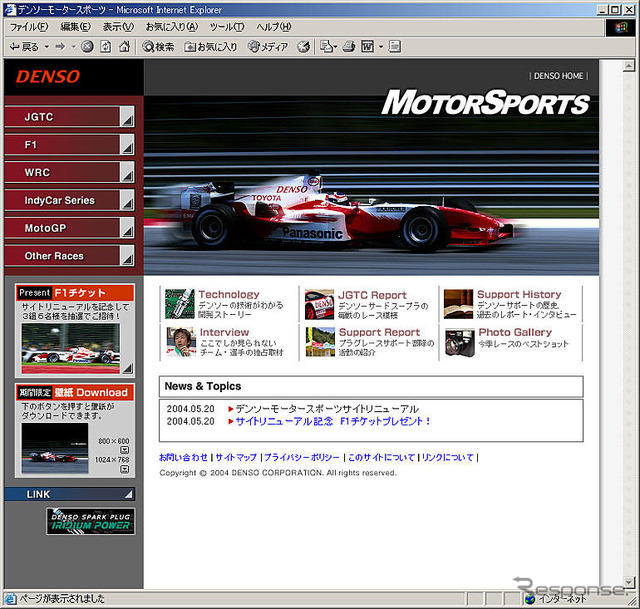Click the Technology spark plug thumbnail
Screen dimensions: 640x609
(180, 304)
